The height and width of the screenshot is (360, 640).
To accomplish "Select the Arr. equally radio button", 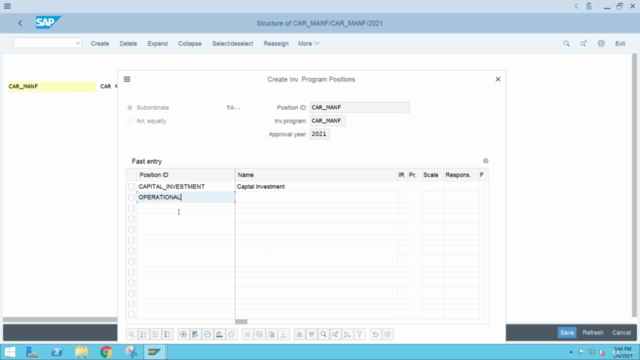I will coord(130,121).
